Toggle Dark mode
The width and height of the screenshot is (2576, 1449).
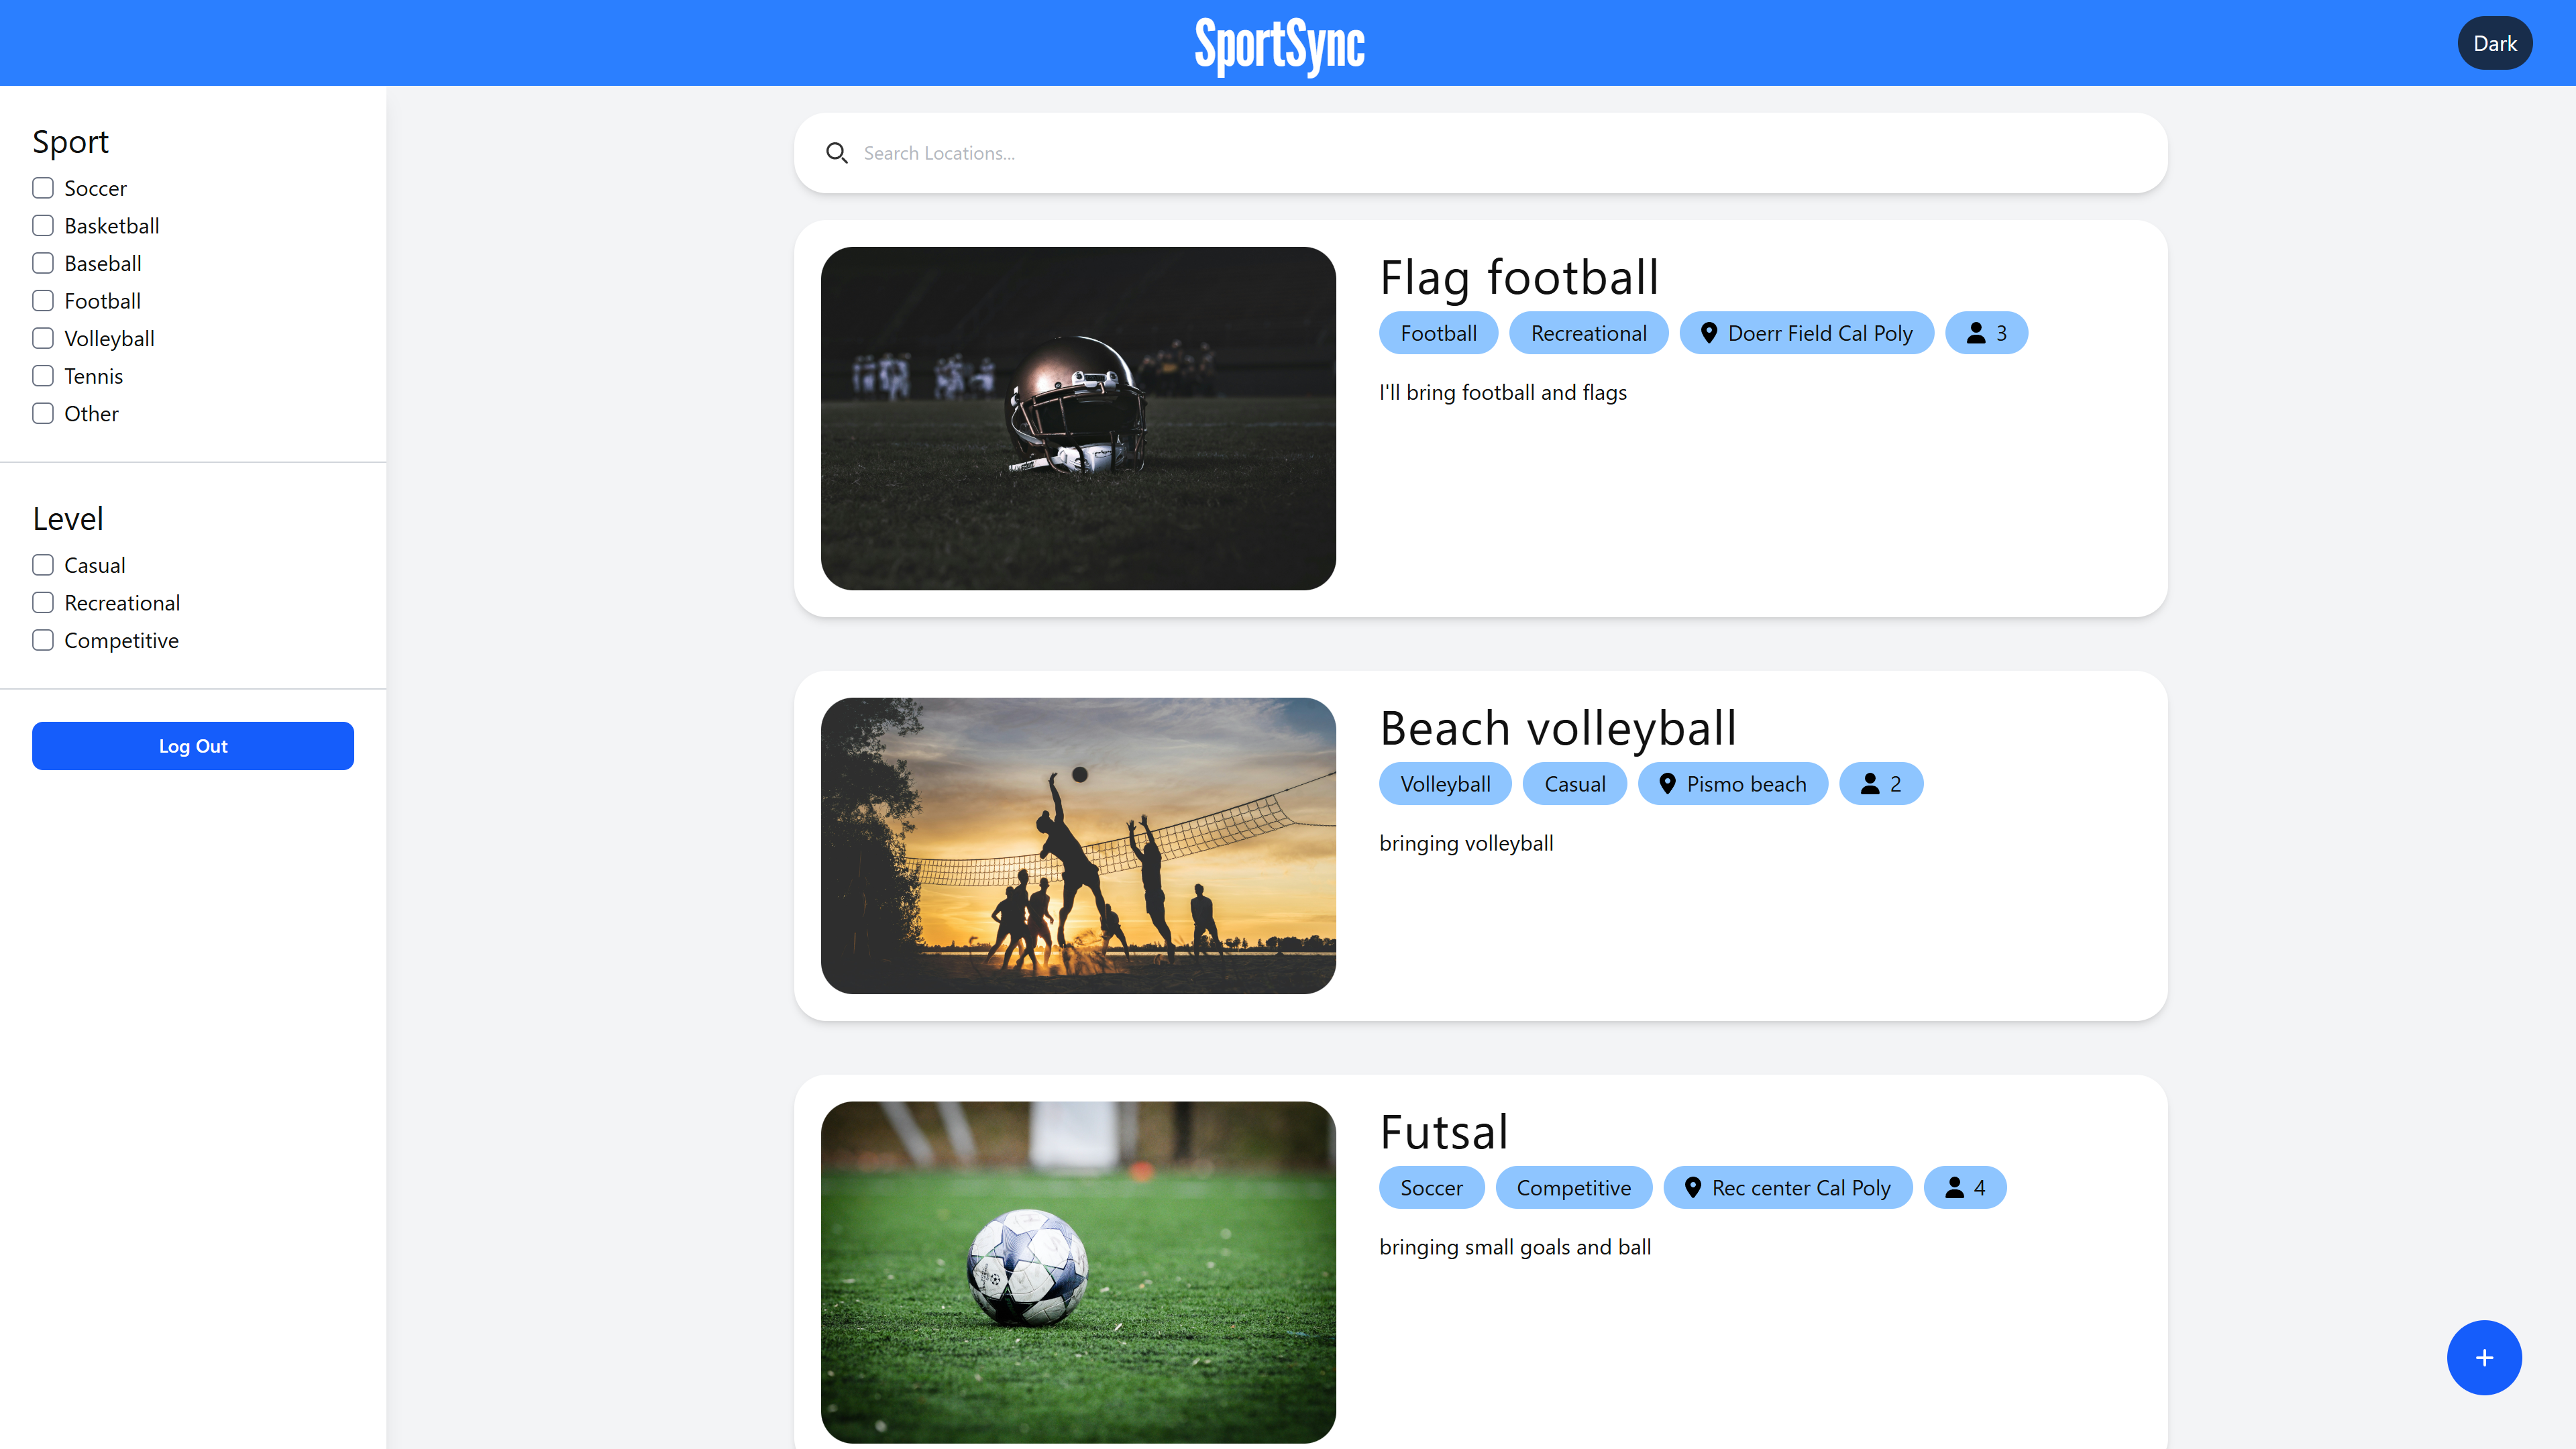click(2494, 43)
